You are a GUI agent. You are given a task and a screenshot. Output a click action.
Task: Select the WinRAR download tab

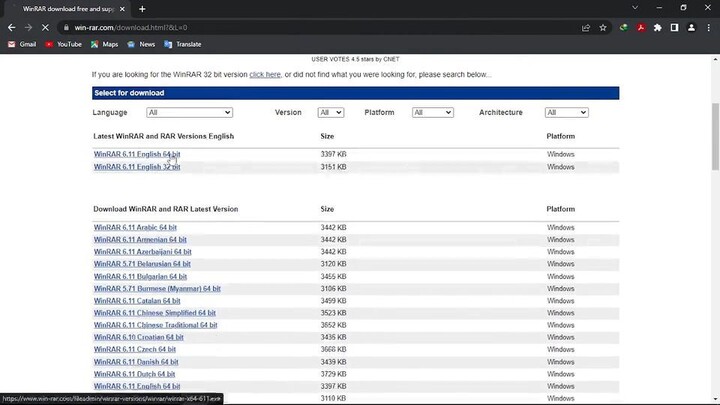(69, 9)
